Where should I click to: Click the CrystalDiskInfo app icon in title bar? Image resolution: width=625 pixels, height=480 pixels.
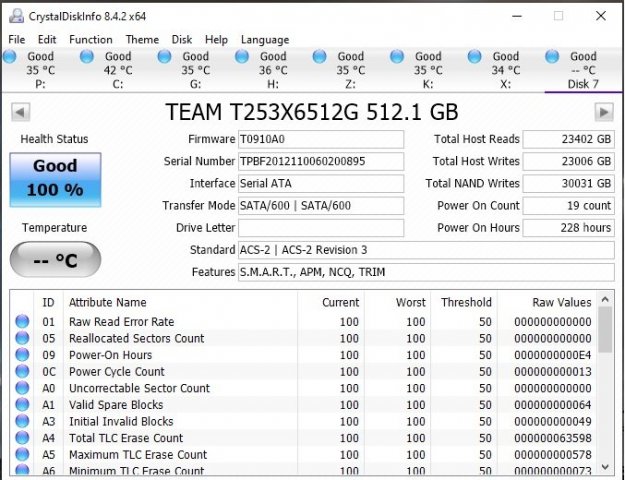pos(14,16)
